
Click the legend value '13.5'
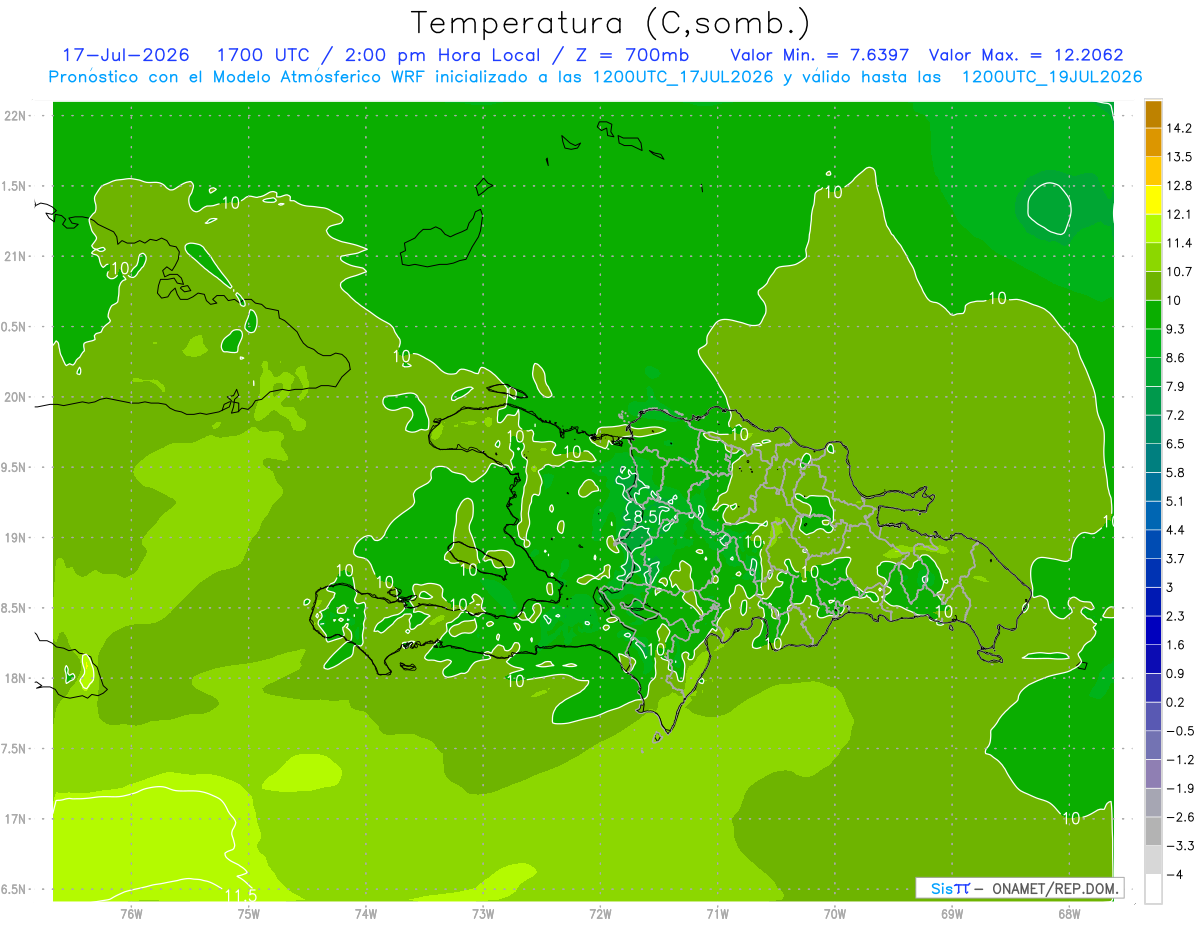pyautogui.click(x=1179, y=157)
